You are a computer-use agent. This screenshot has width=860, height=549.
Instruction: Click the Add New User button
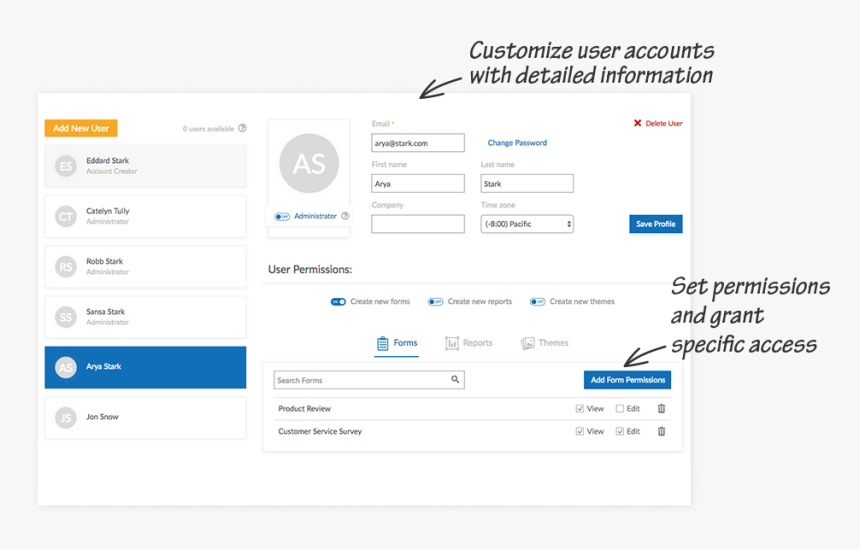pos(81,128)
